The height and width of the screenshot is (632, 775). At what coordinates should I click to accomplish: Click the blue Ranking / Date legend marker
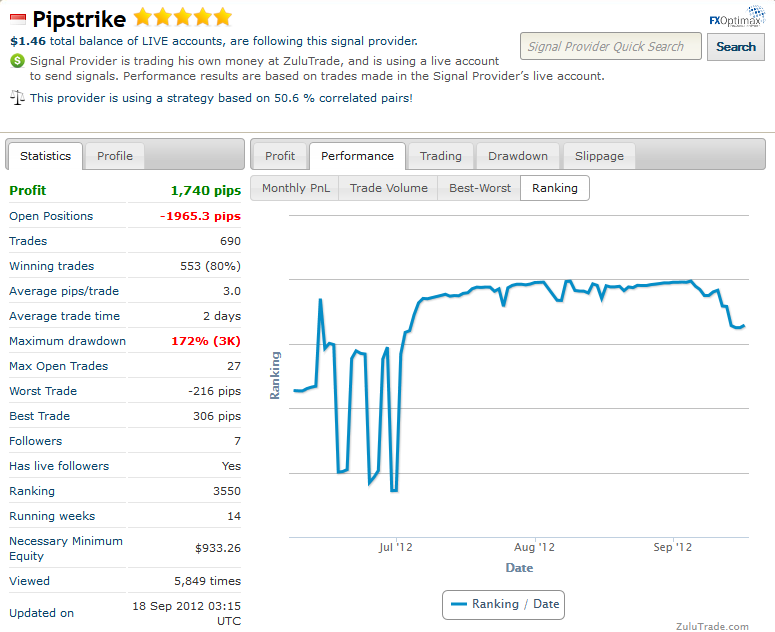pos(459,604)
